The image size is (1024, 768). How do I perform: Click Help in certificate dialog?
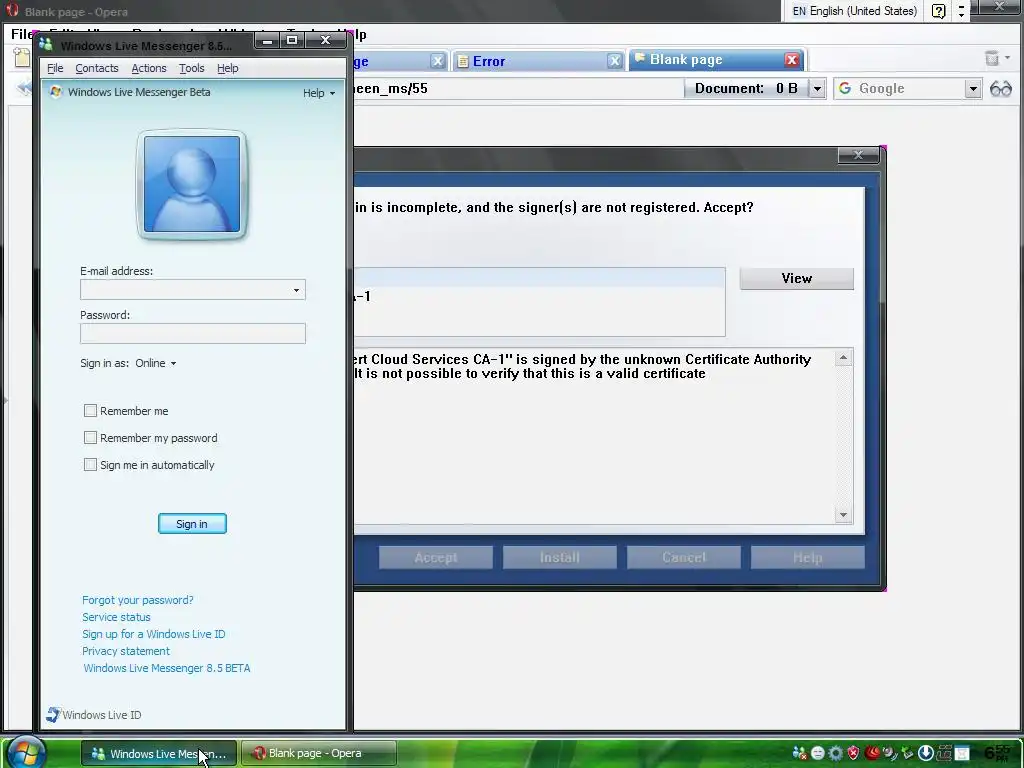(x=808, y=557)
